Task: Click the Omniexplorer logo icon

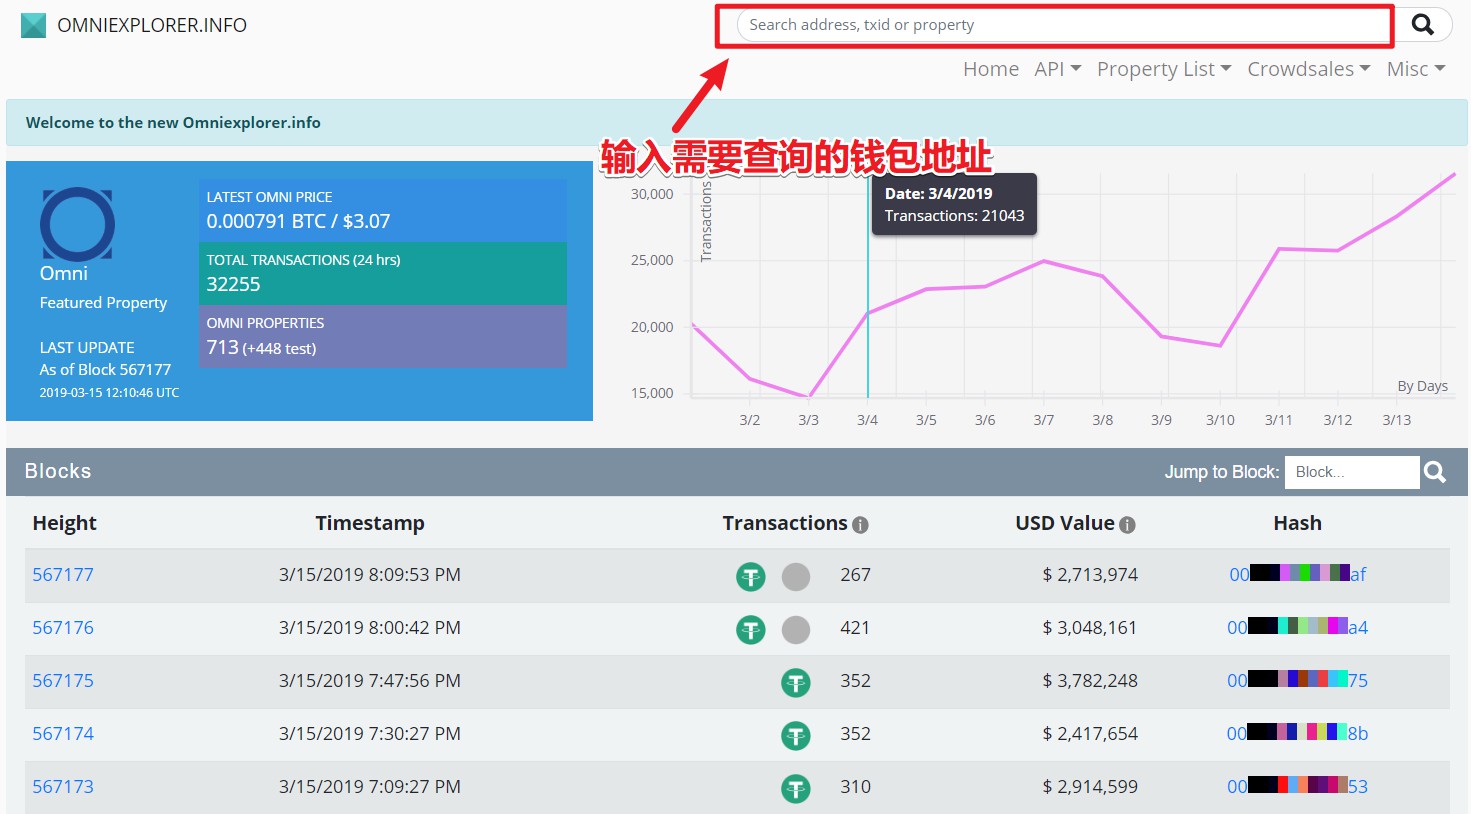Action: (x=33, y=25)
